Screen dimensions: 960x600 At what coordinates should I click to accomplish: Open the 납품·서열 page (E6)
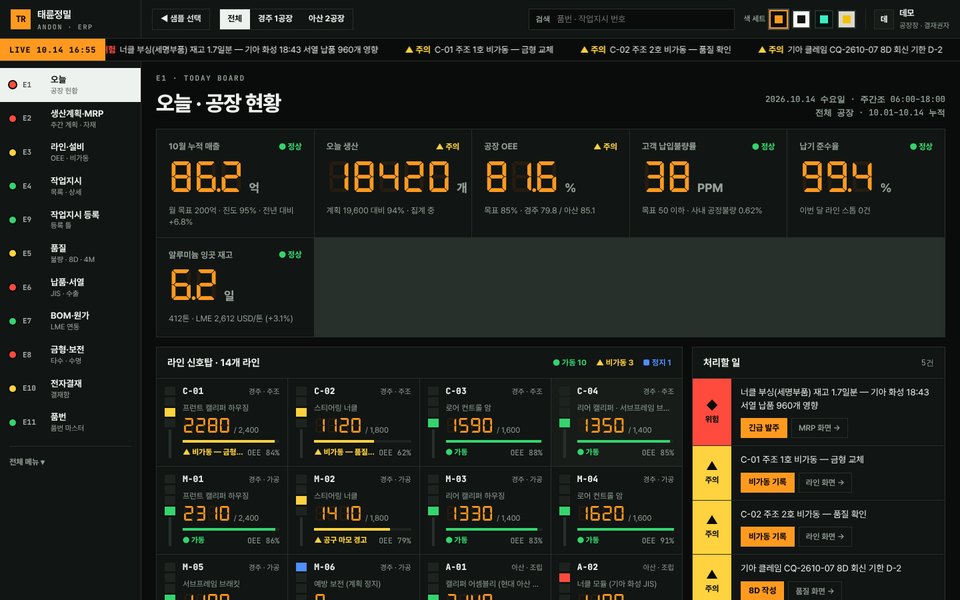pyautogui.click(x=70, y=287)
